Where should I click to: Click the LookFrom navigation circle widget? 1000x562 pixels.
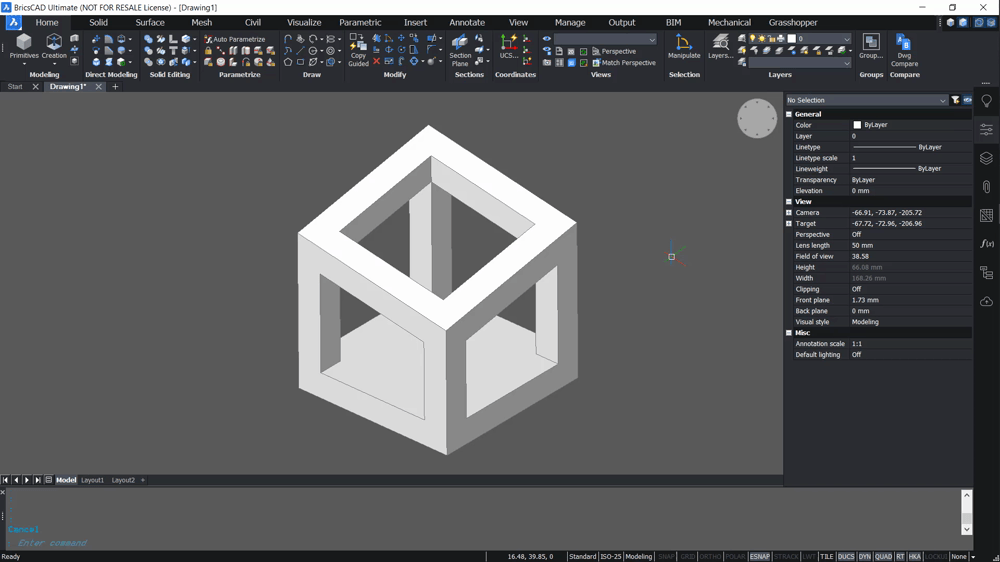757,118
